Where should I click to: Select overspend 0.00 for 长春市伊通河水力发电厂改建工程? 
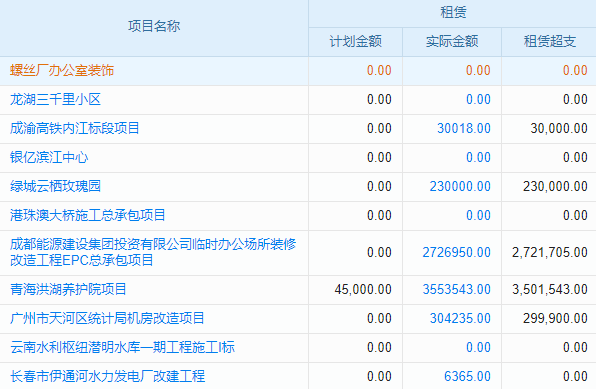[575, 376]
